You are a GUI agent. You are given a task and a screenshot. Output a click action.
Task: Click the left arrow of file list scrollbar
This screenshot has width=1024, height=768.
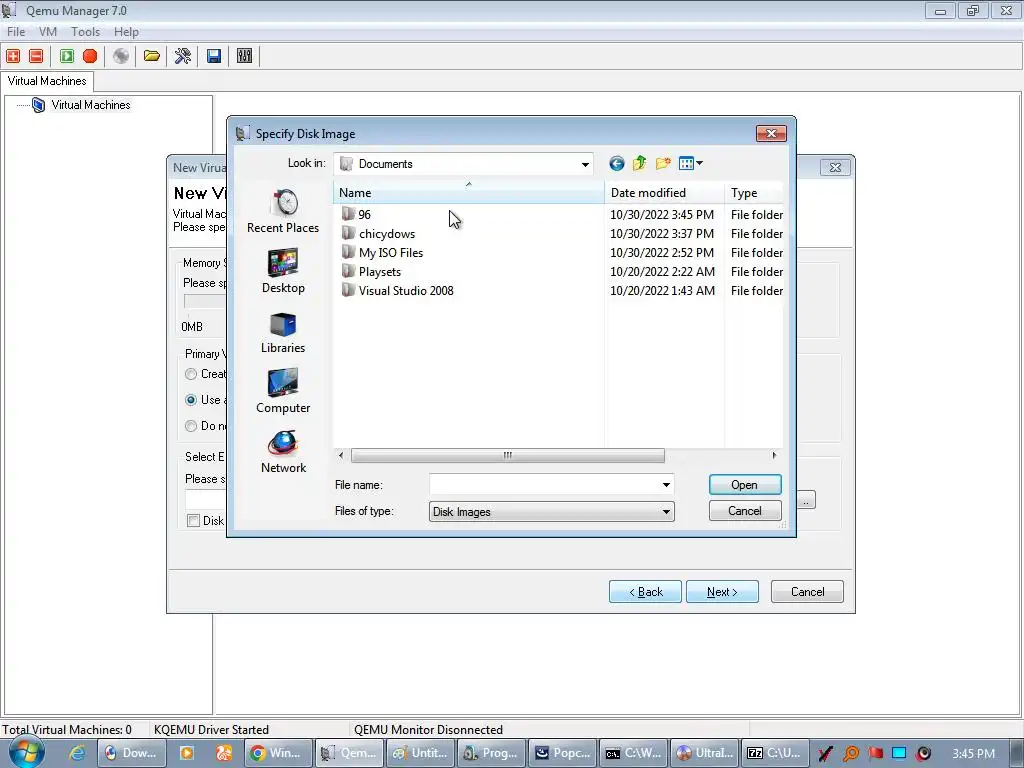tap(341, 455)
